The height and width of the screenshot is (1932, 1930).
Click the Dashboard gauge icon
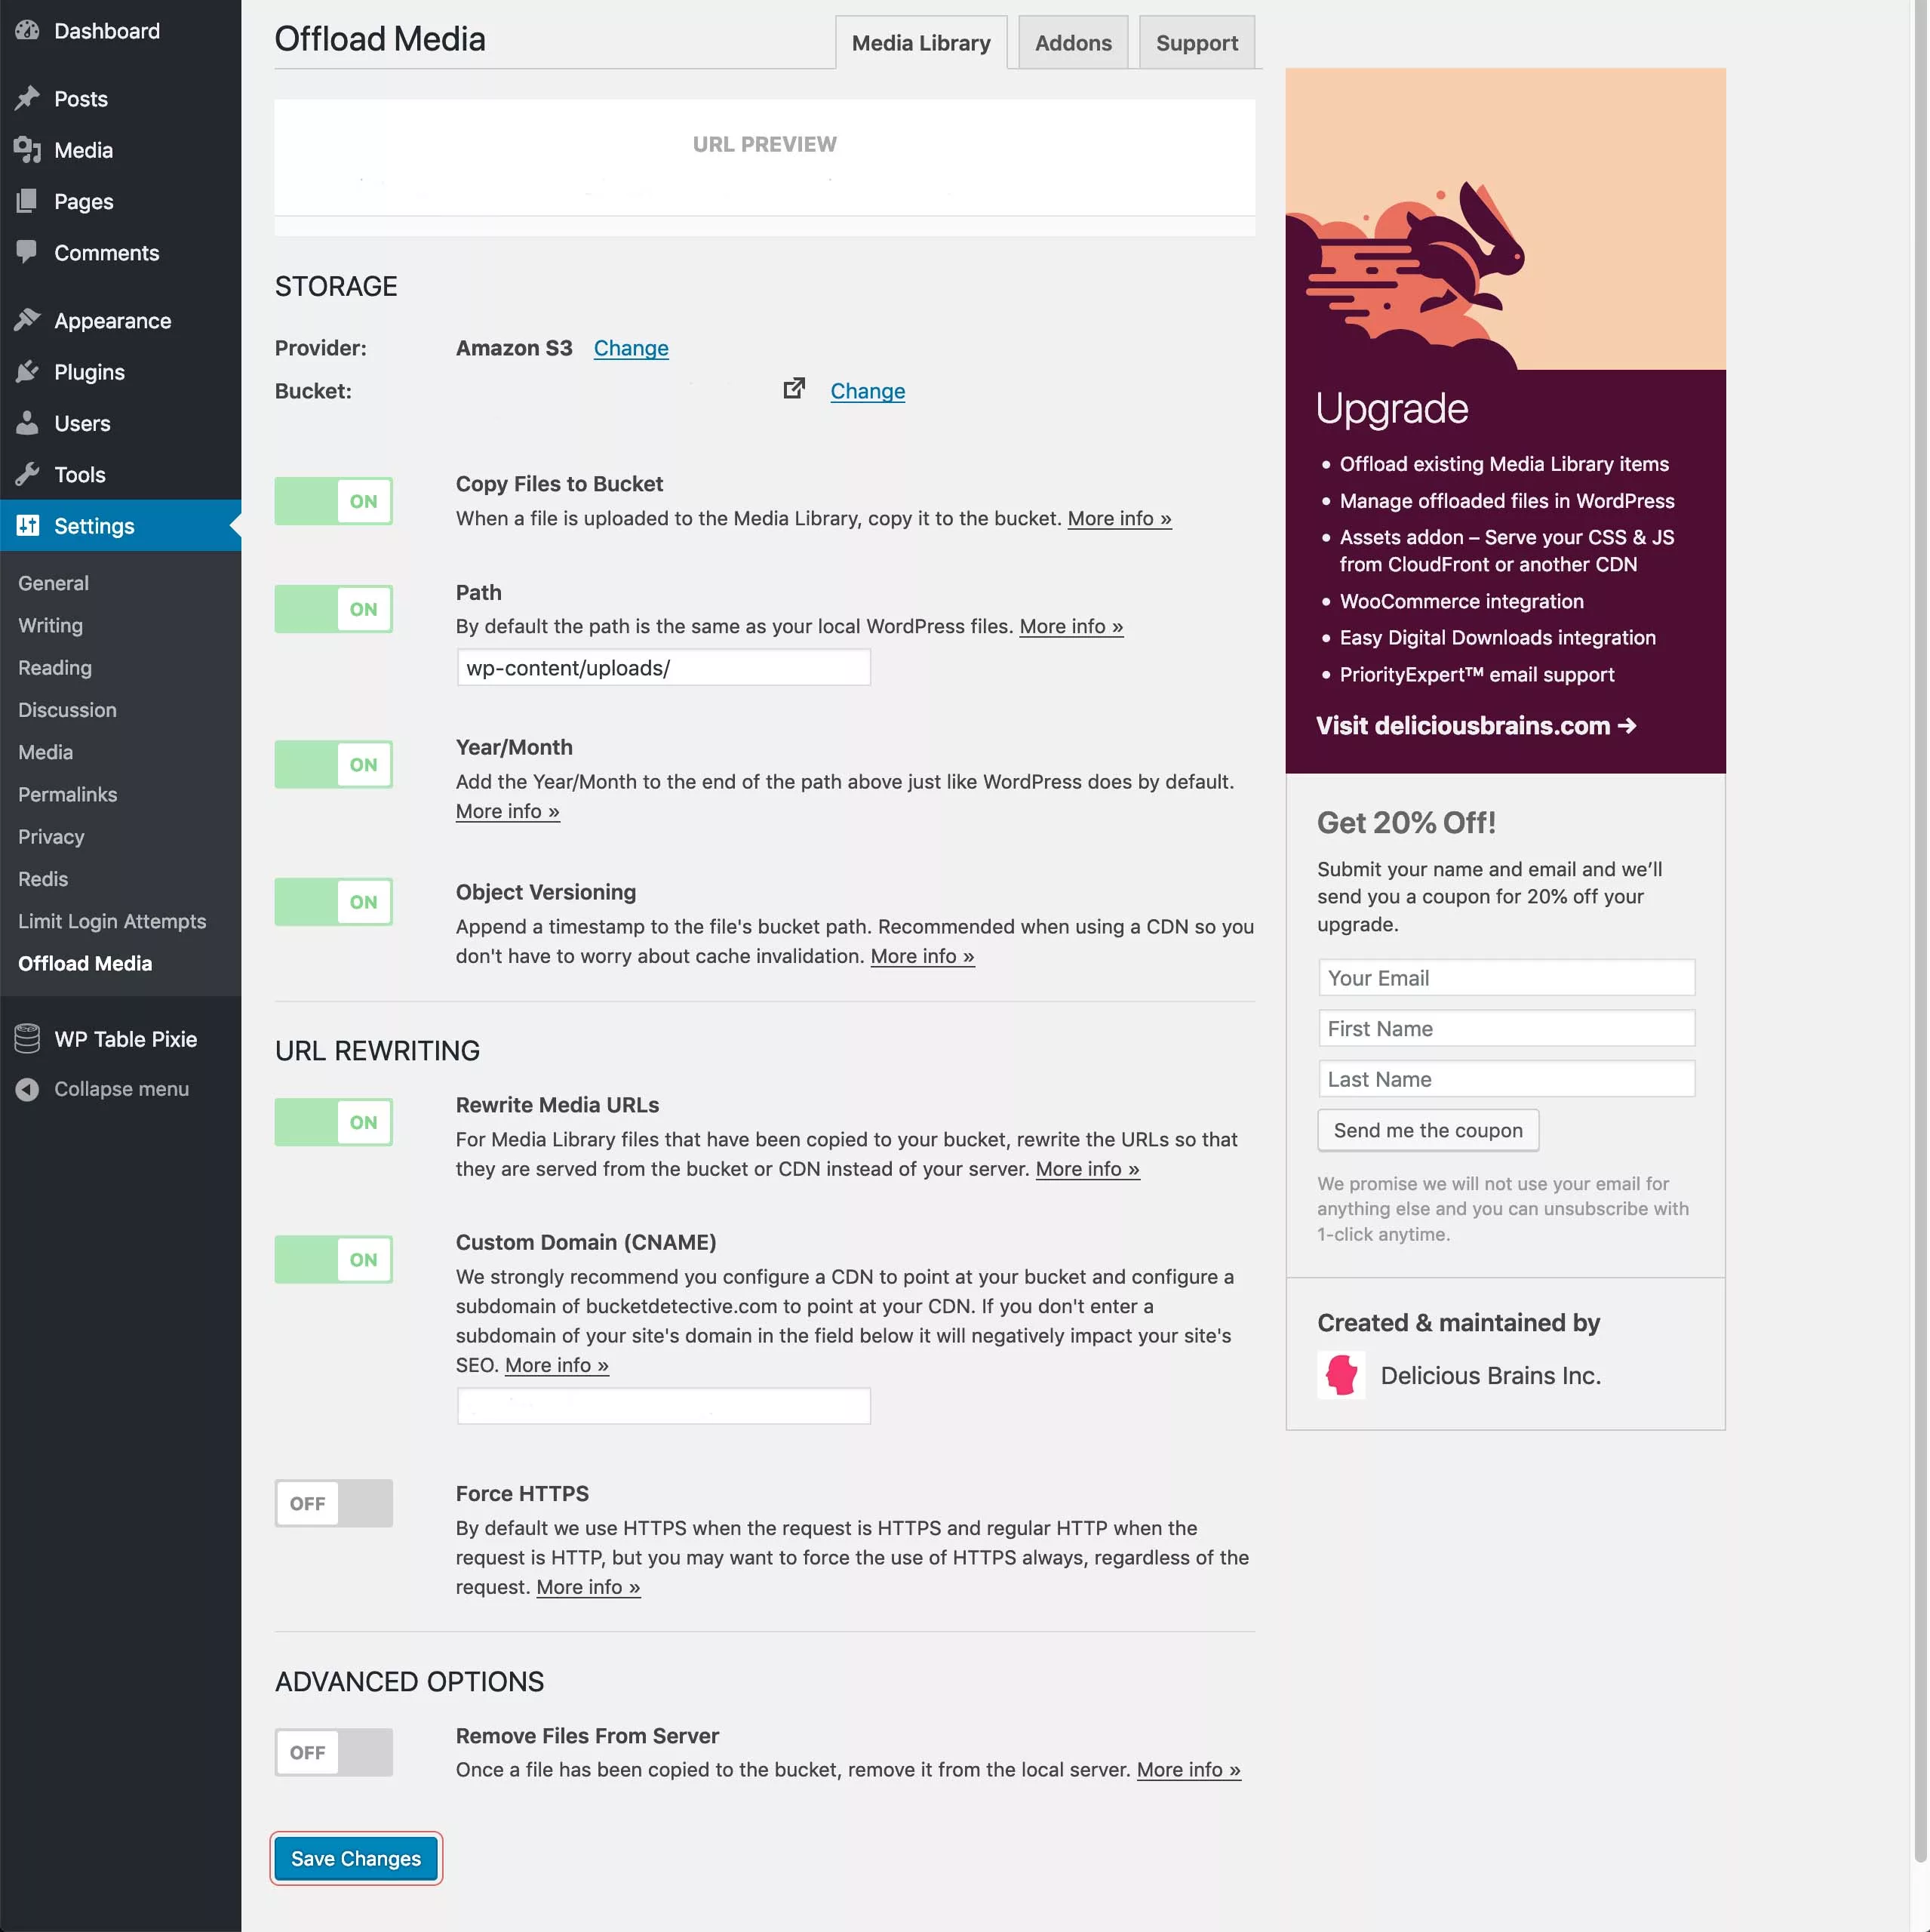coord(27,31)
